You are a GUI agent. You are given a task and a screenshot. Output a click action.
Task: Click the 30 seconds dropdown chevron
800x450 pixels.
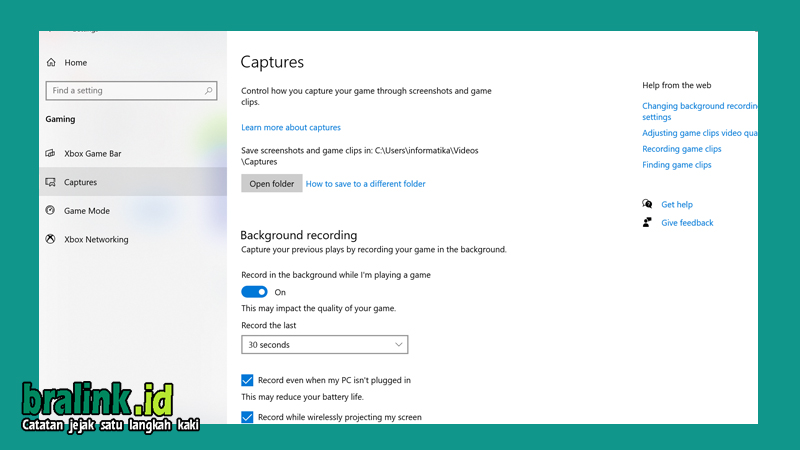(398, 344)
